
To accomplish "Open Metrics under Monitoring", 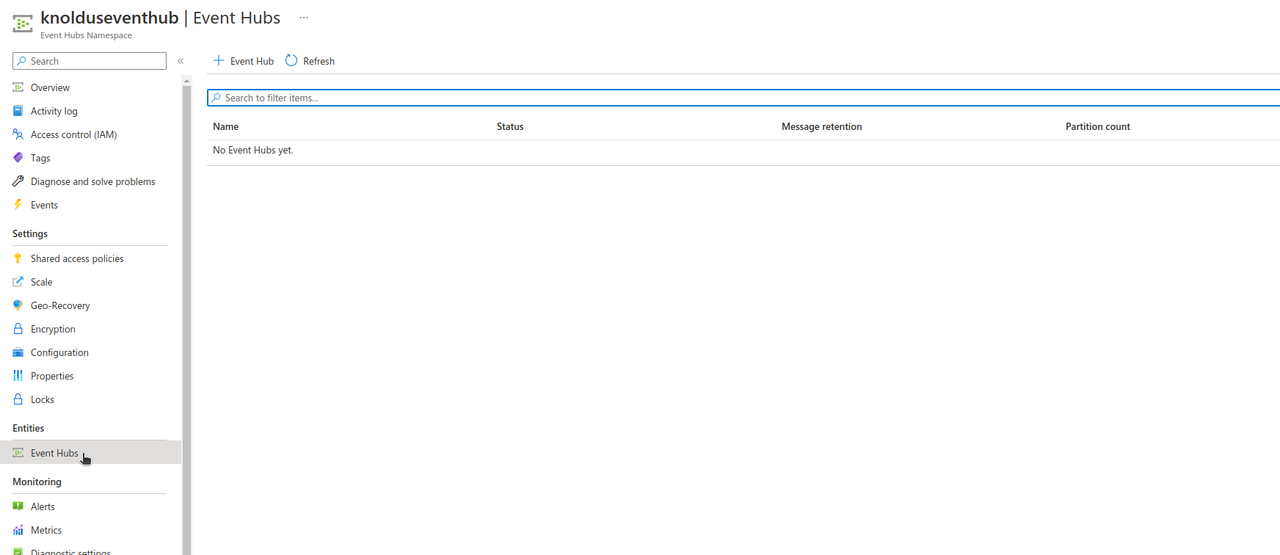I will (46, 530).
